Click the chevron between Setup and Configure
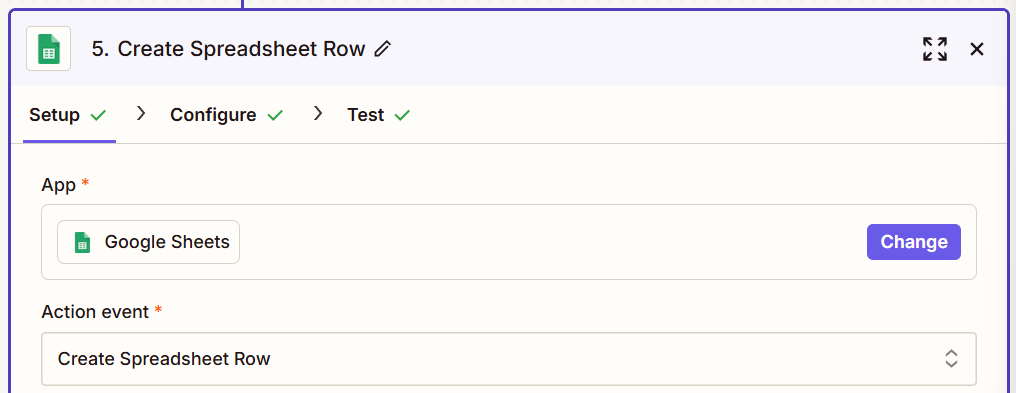 141,114
